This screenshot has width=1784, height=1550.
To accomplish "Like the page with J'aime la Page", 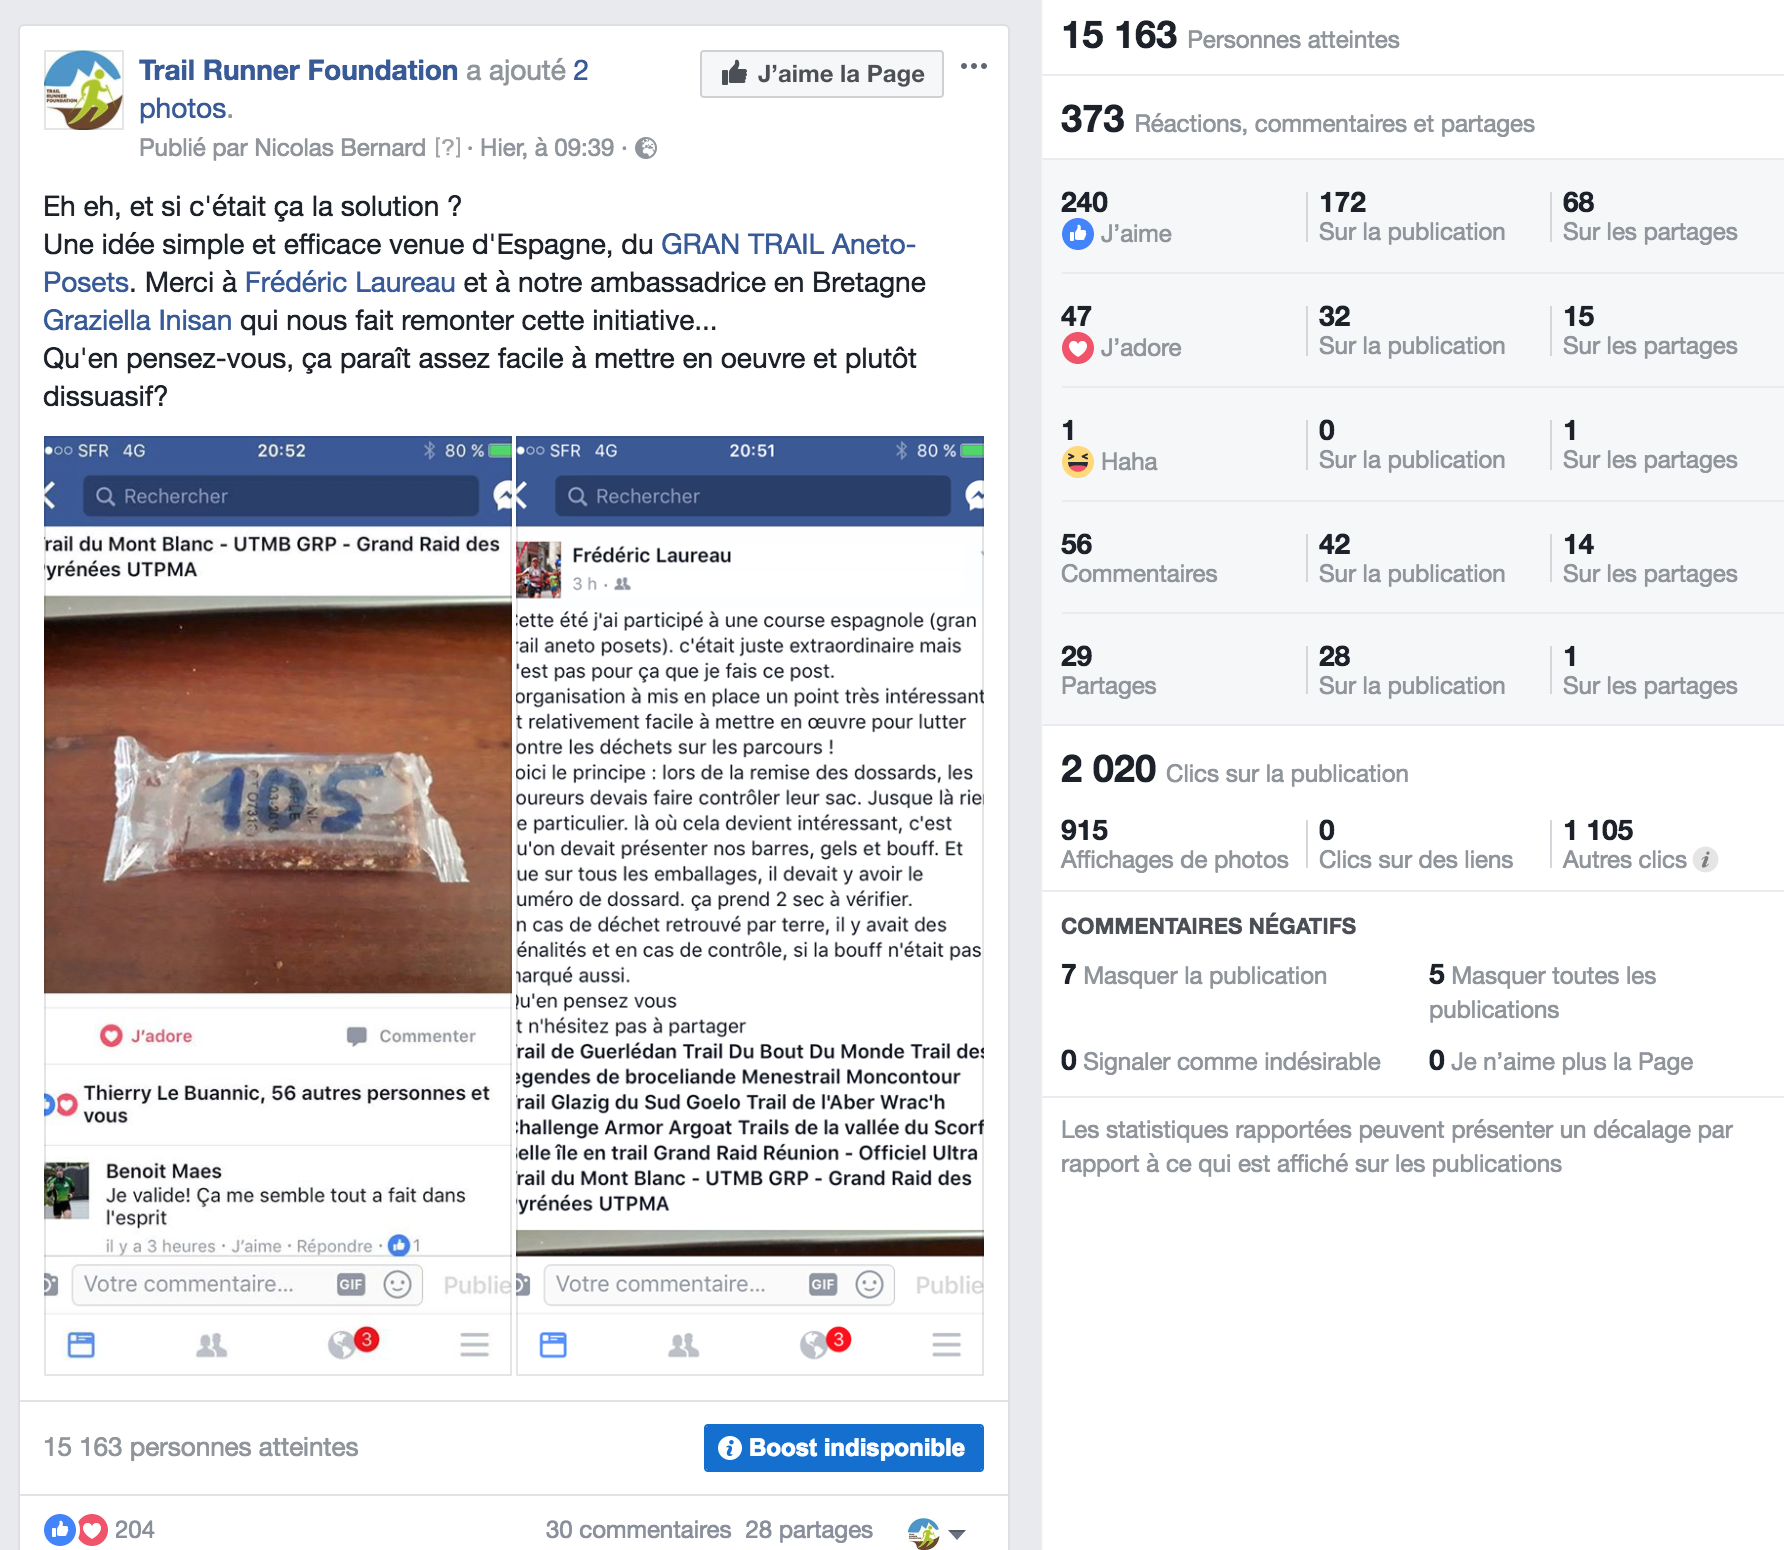I will click(822, 74).
